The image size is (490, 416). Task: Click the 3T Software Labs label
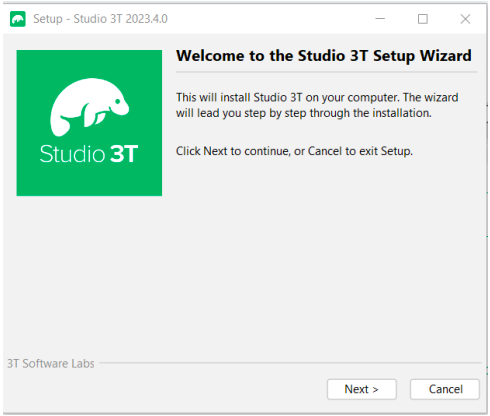pyautogui.click(x=51, y=363)
